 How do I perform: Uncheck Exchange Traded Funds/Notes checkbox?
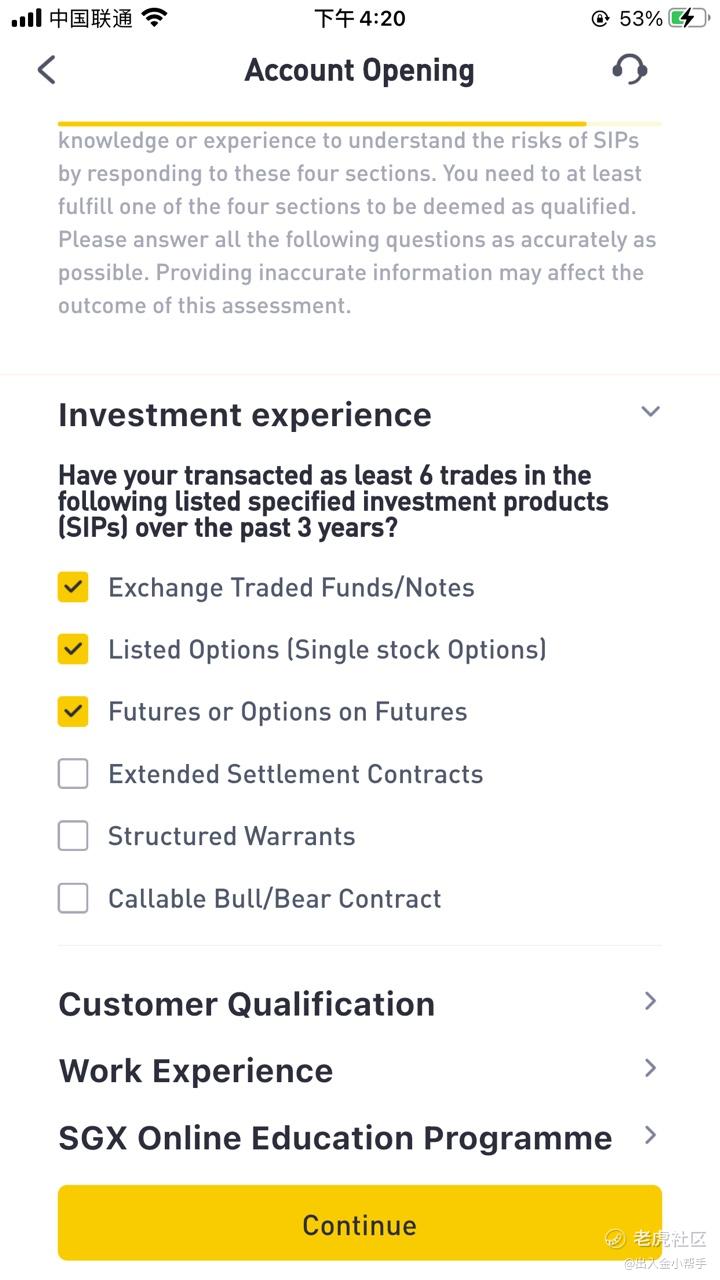[73, 587]
